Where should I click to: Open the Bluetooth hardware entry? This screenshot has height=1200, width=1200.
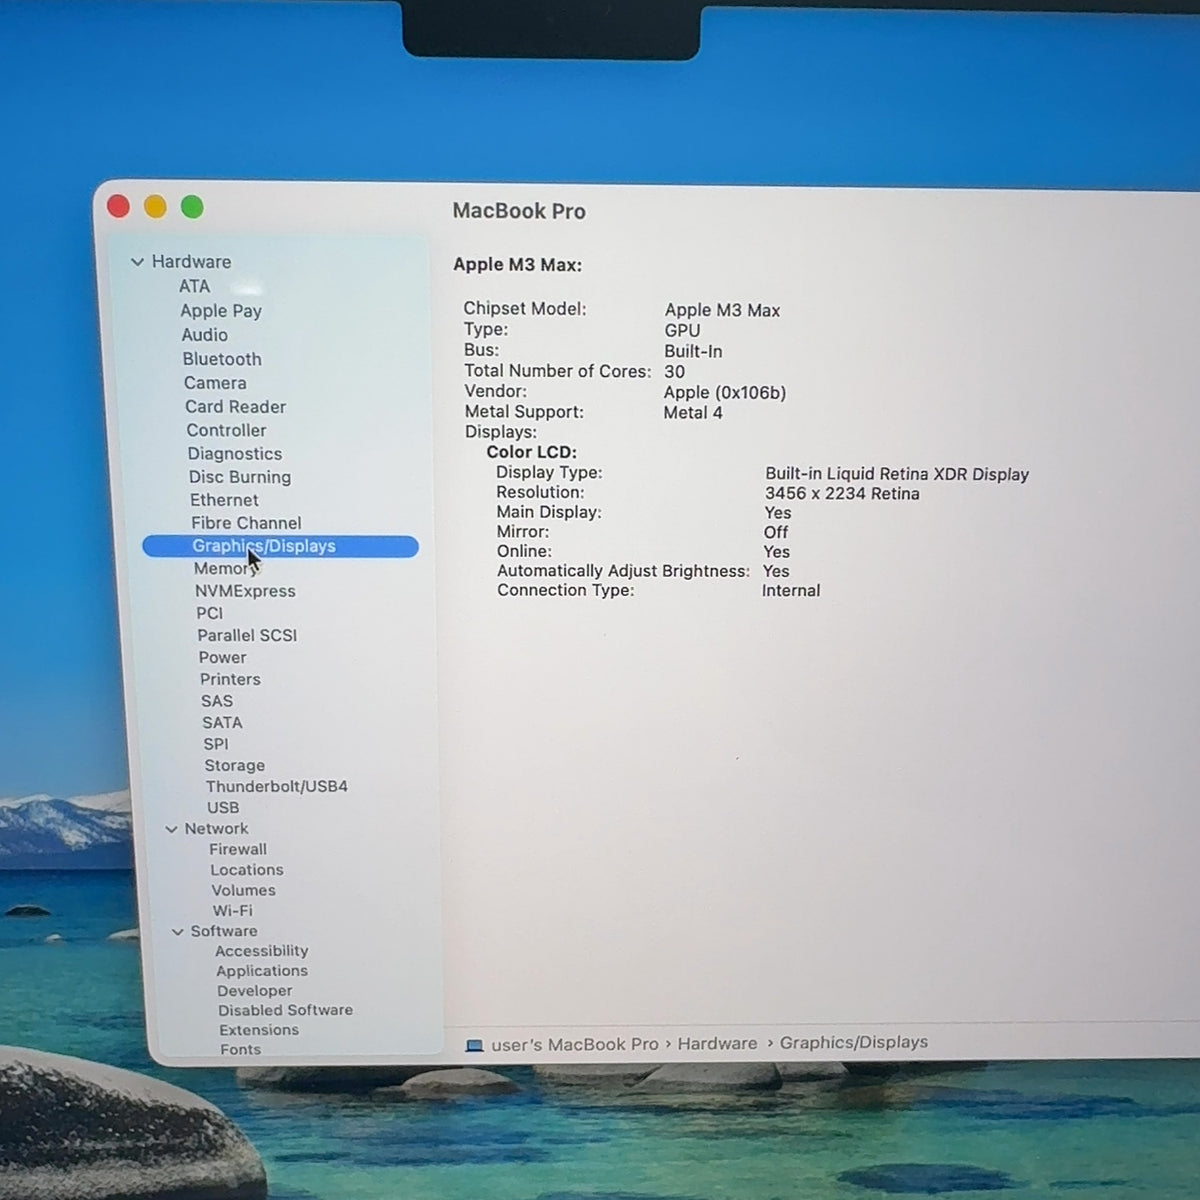click(222, 359)
